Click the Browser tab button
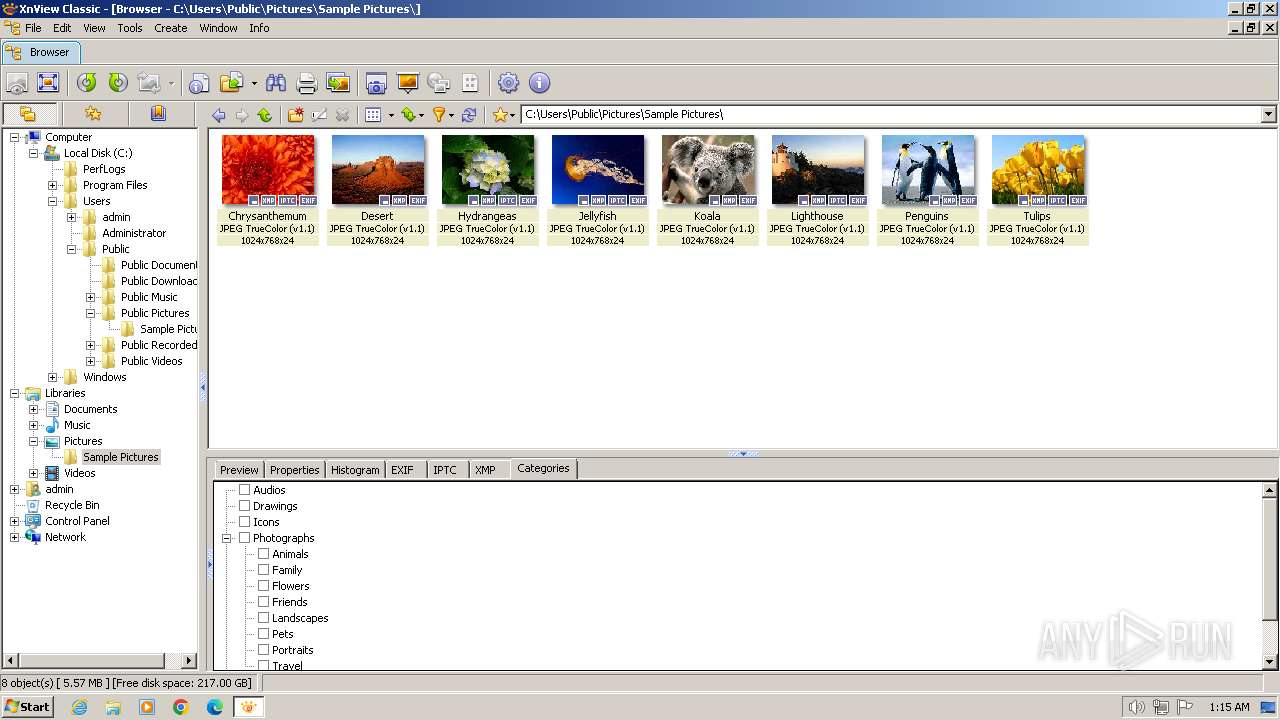Screen dimensions: 1280x720 point(39,52)
